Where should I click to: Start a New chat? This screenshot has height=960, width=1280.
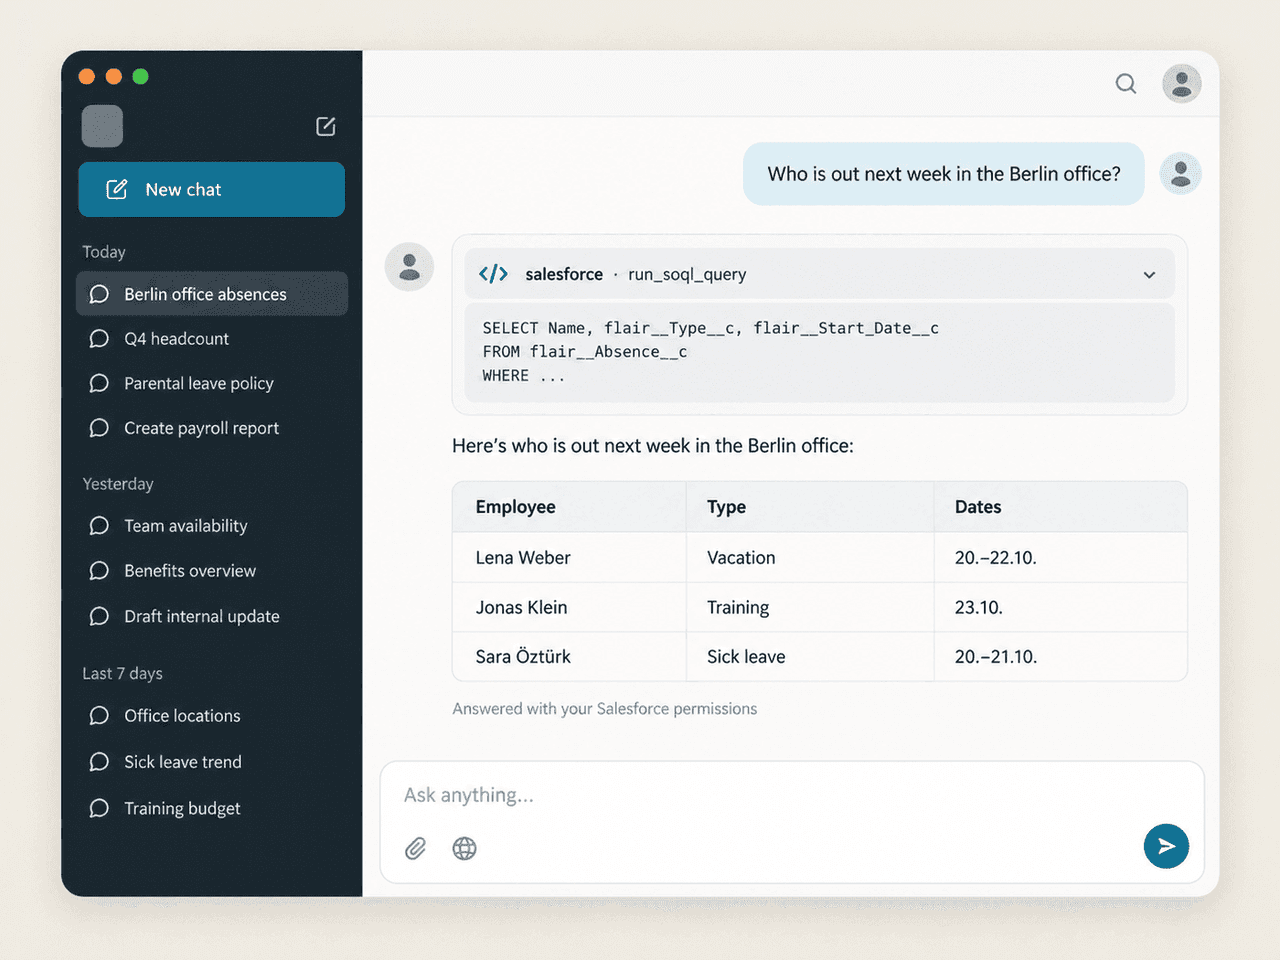point(212,189)
